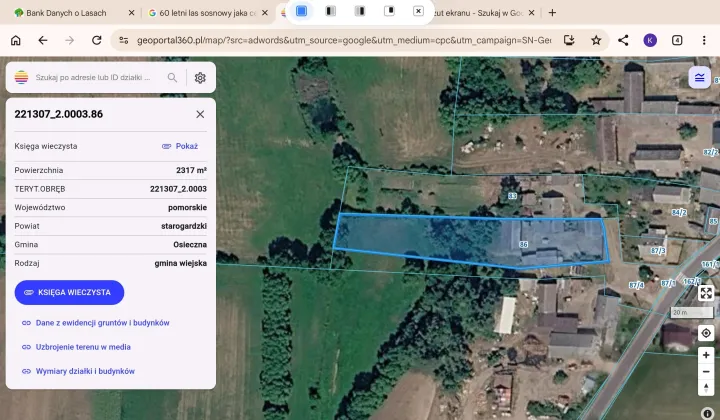Viewport: 720px width, 420px height.
Task: Click the Powiat value starogardzki
Action: 184,226
